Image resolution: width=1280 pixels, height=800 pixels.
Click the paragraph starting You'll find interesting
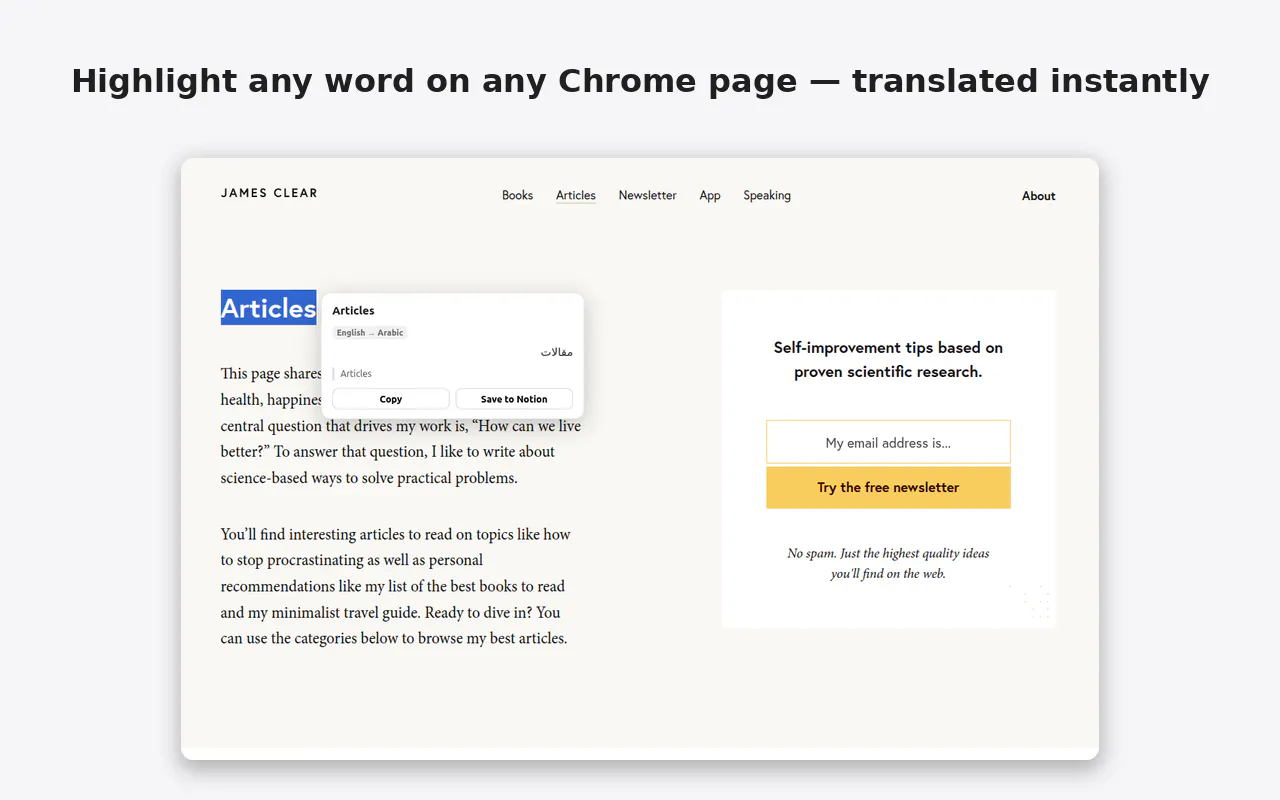point(396,586)
